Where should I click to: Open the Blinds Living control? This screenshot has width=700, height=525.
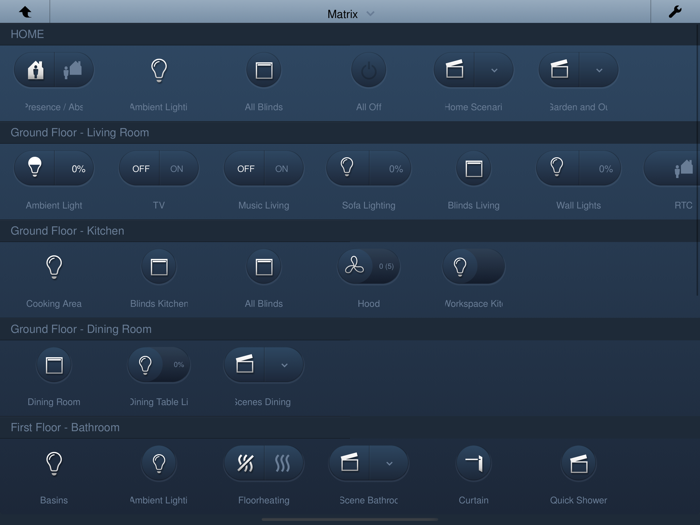point(474,168)
